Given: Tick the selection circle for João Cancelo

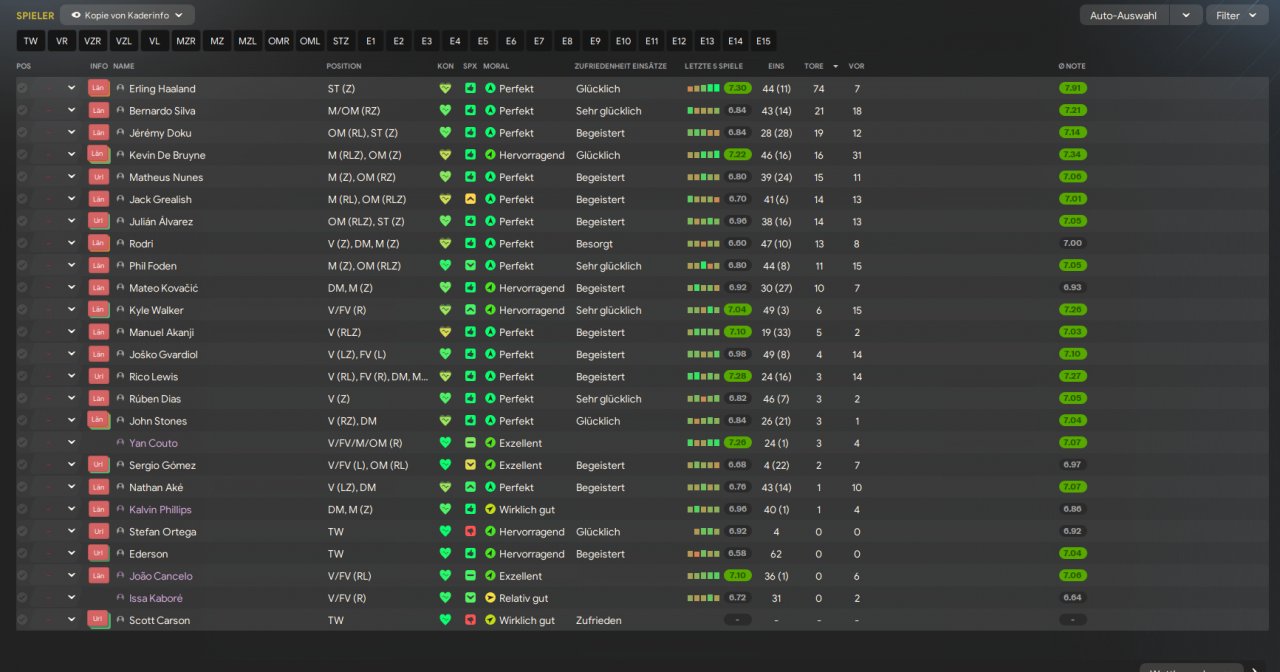Looking at the screenshot, I should 22,576.
